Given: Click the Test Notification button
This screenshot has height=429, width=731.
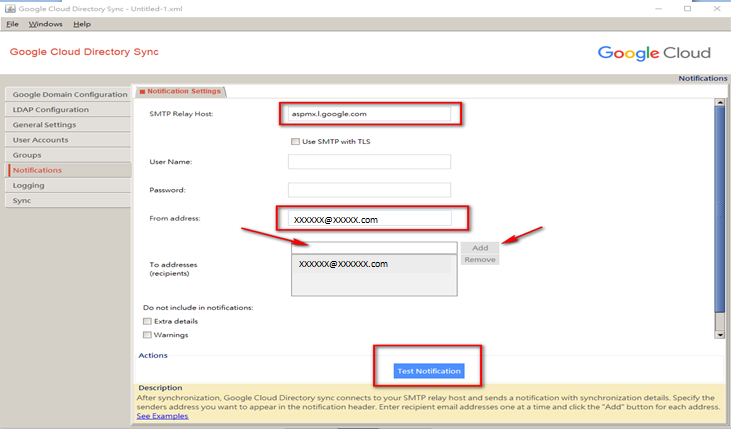Looking at the screenshot, I should pos(429,371).
